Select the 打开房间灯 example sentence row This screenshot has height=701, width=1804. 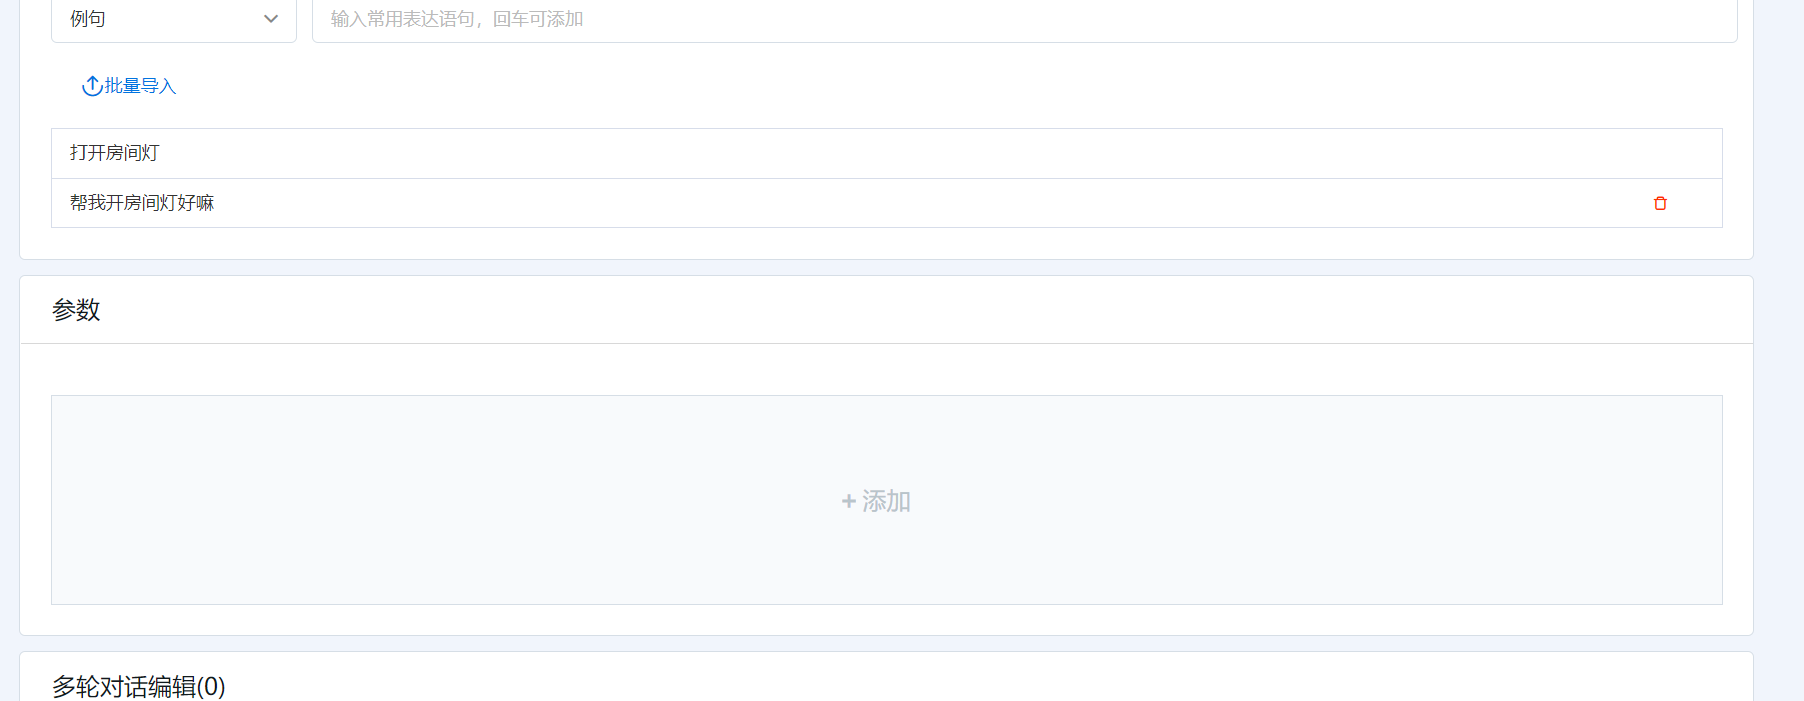coord(887,153)
